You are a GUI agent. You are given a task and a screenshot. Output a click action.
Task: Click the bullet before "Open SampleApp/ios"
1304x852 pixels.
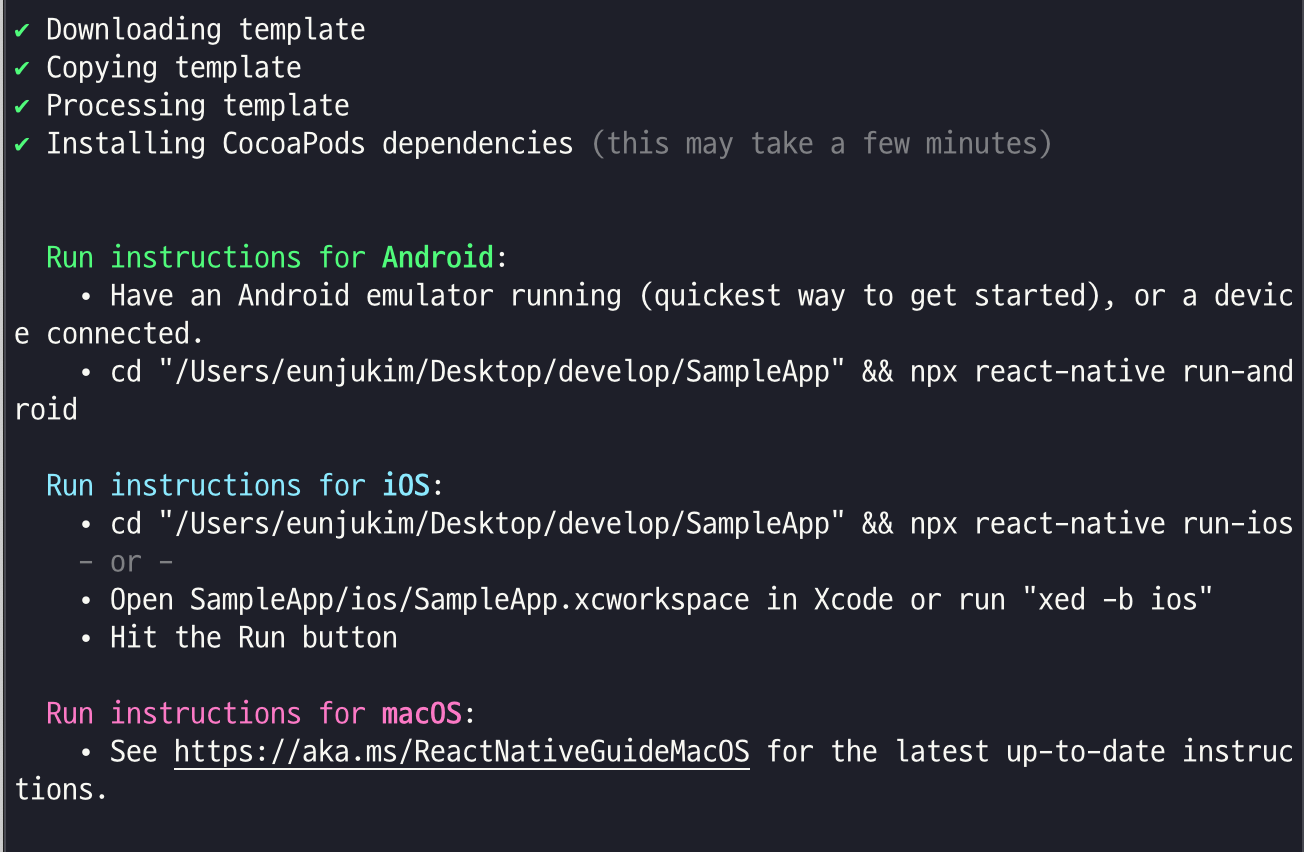[x=87, y=600]
